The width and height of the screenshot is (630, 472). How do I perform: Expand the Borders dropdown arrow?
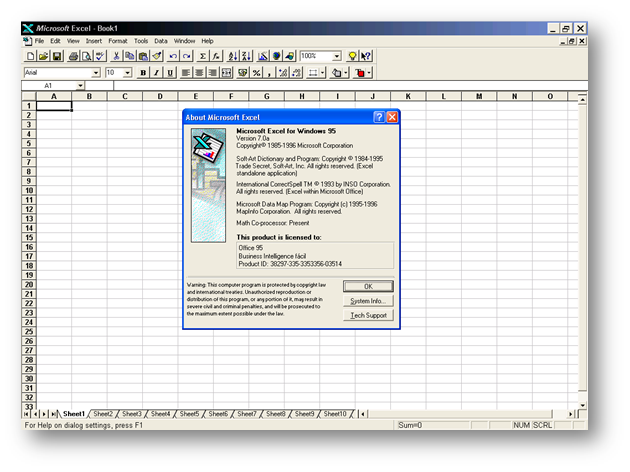[x=322, y=73]
